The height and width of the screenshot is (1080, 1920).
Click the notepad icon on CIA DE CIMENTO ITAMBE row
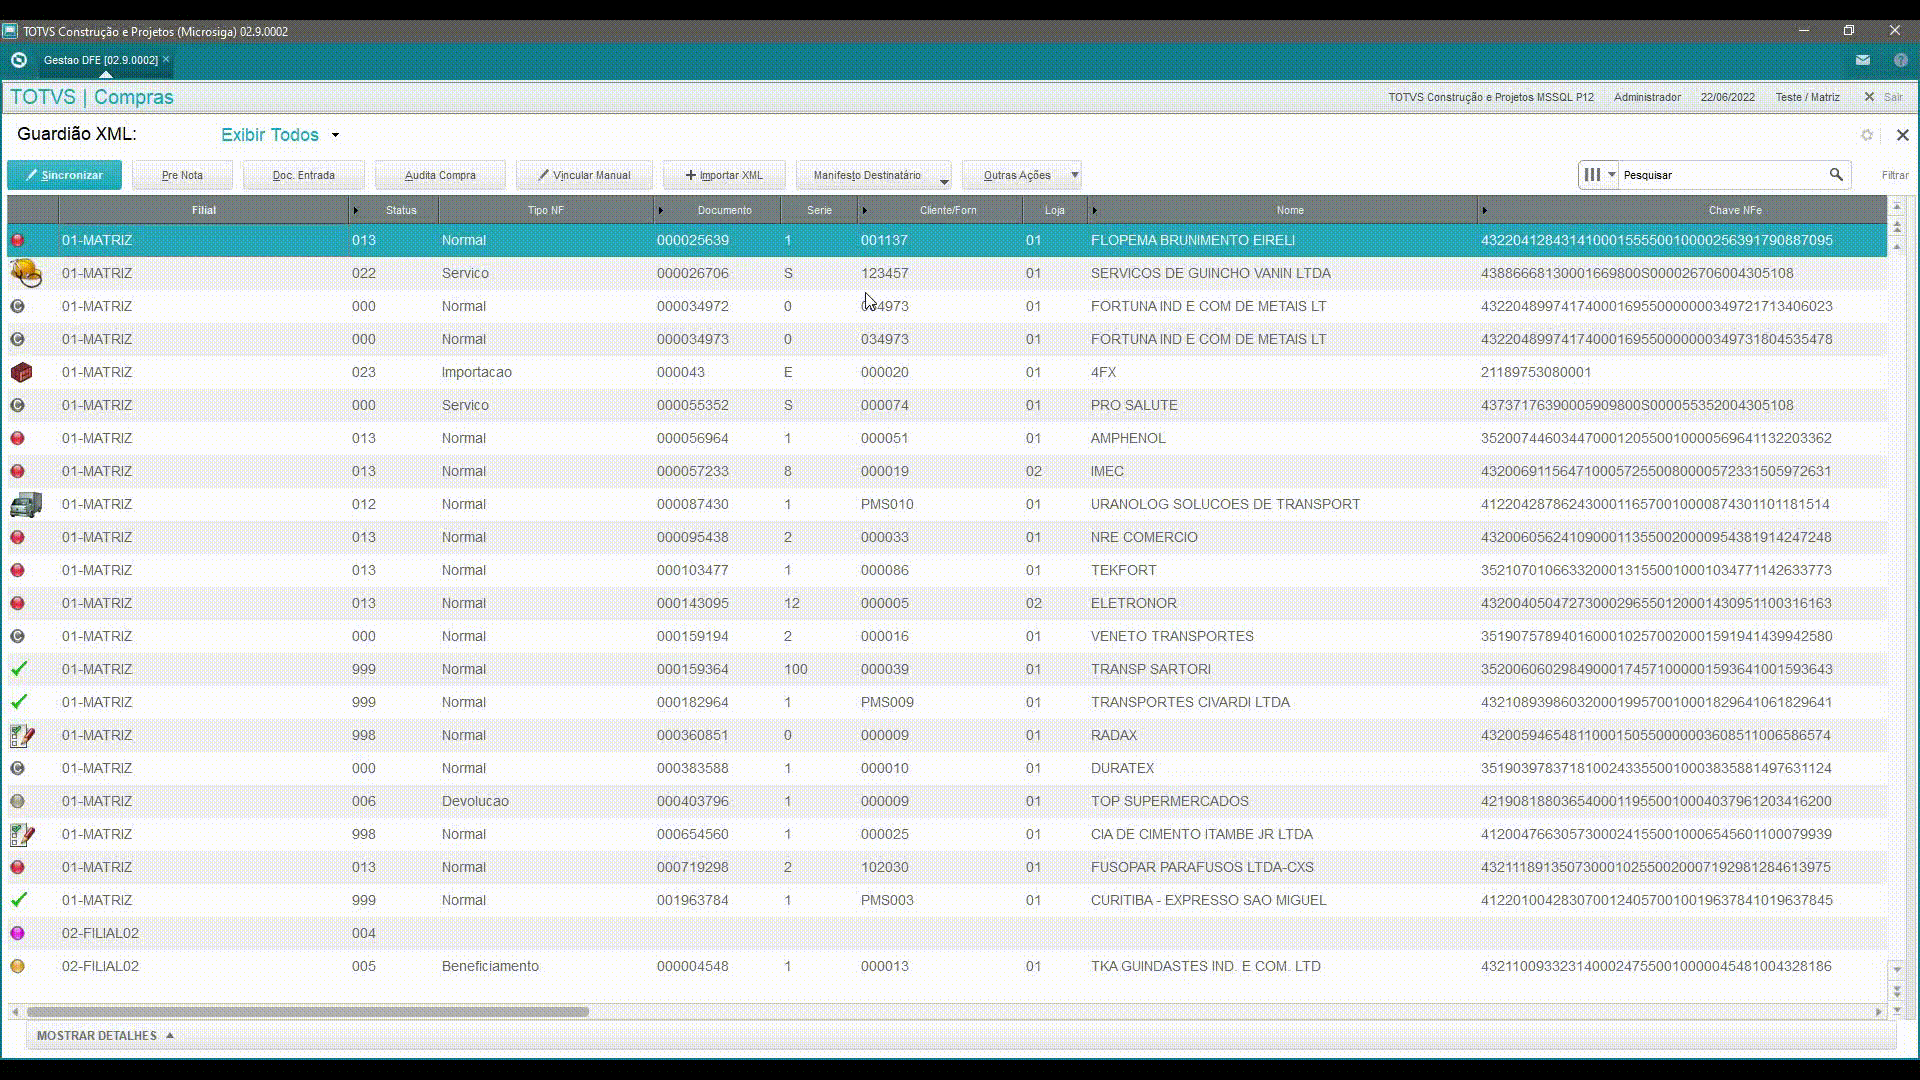pyautogui.click(x=22, y=834)
